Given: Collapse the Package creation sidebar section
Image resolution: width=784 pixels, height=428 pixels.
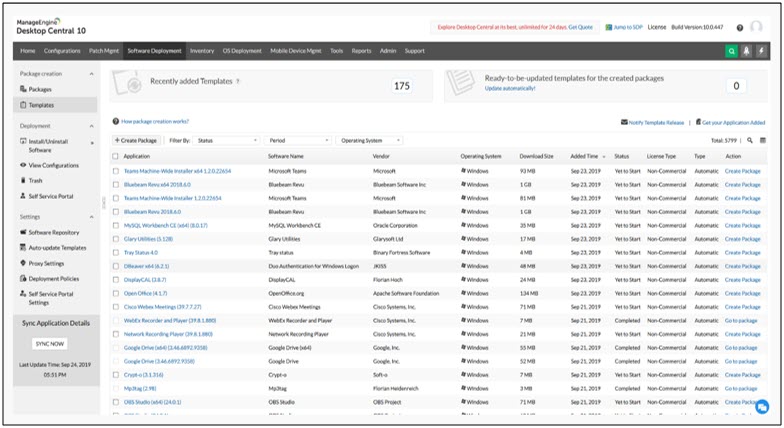Looking at the screenshot, I should (91, 74).
